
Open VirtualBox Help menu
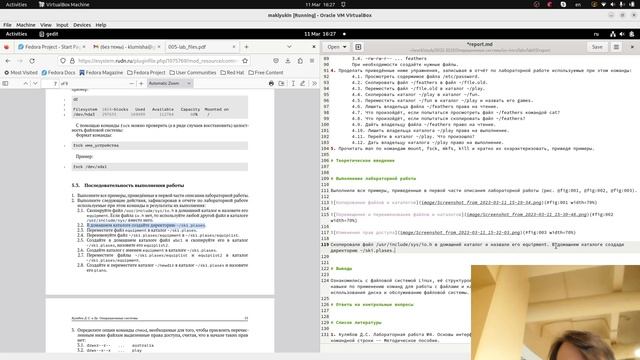[101, 25]
